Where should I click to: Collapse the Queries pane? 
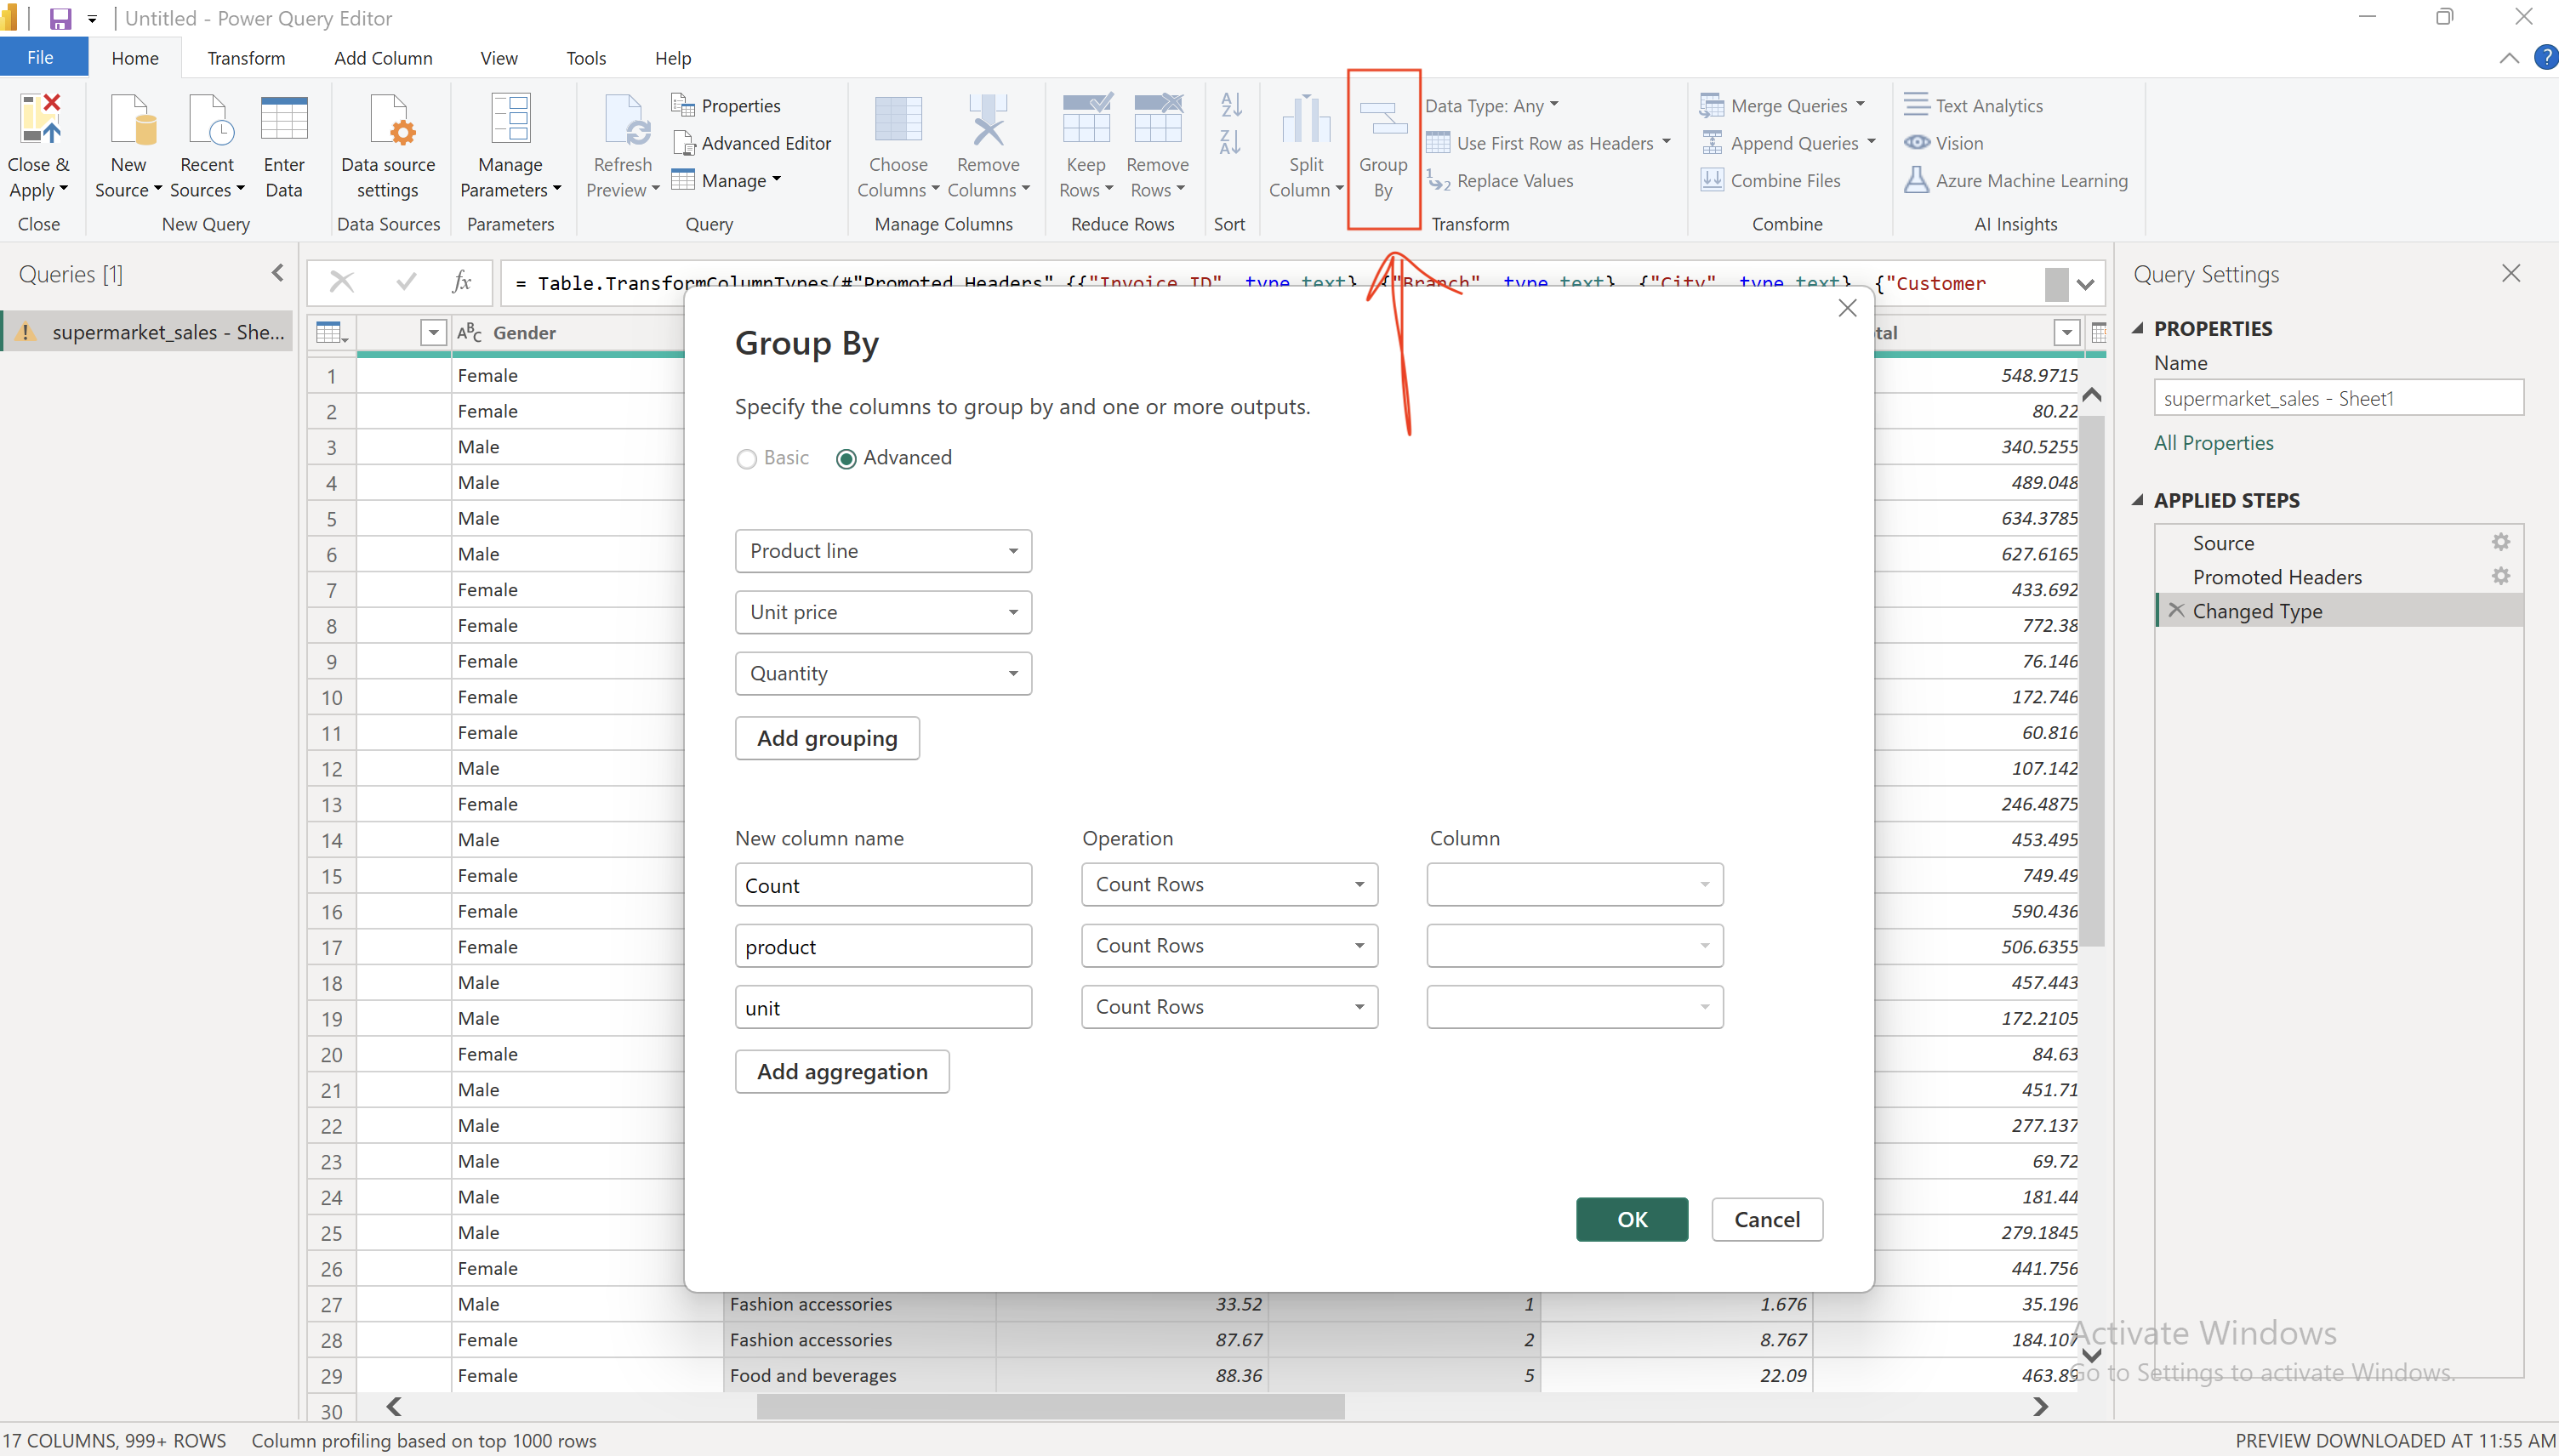click(x=278, y=272)
